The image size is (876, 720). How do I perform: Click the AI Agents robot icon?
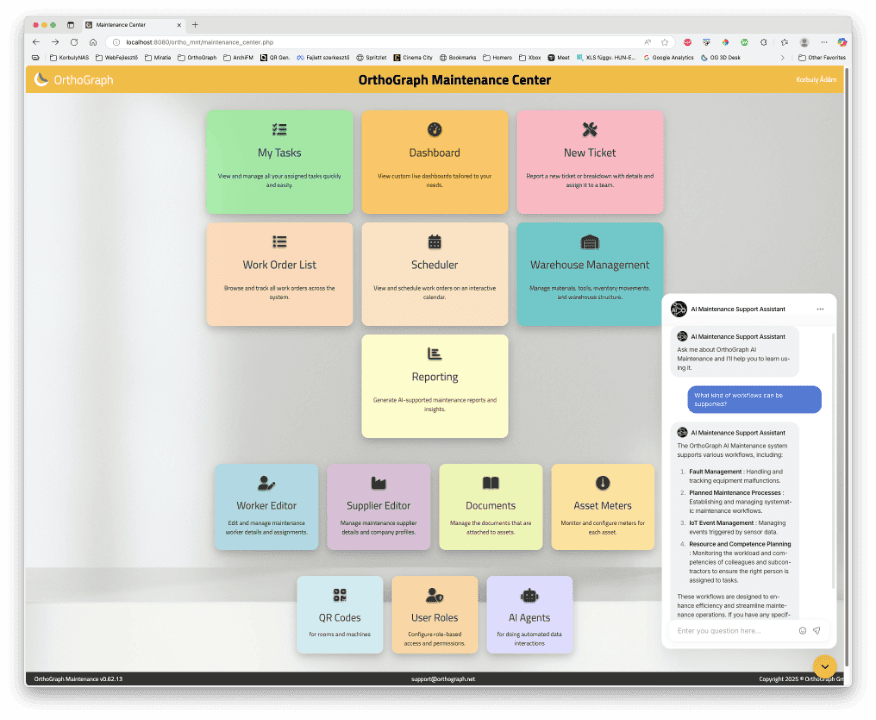[530, 595]
